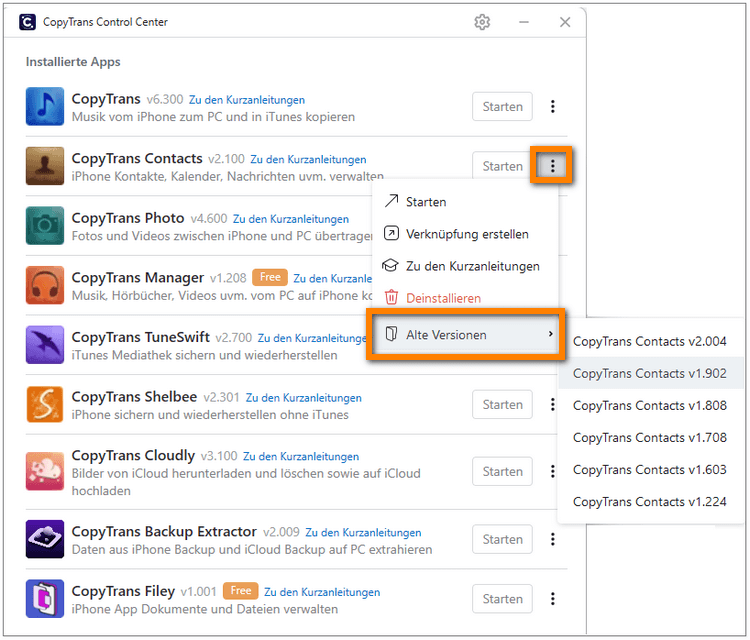The height and width of the screenshot is (640, 750).
Task: Click the CopyTrans Control Center logo
Action: (x=27, y=22)
